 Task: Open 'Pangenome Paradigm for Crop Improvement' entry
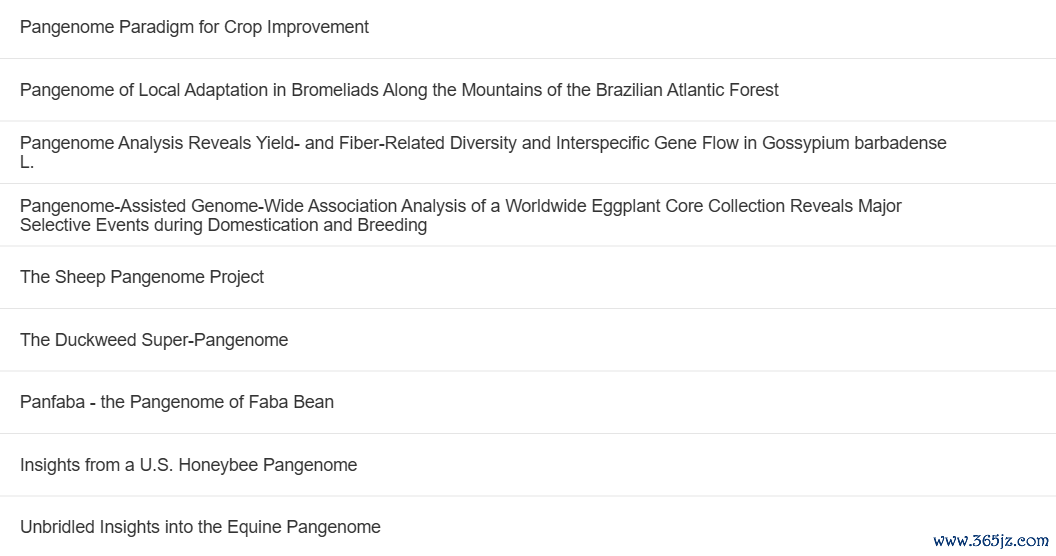194,27
